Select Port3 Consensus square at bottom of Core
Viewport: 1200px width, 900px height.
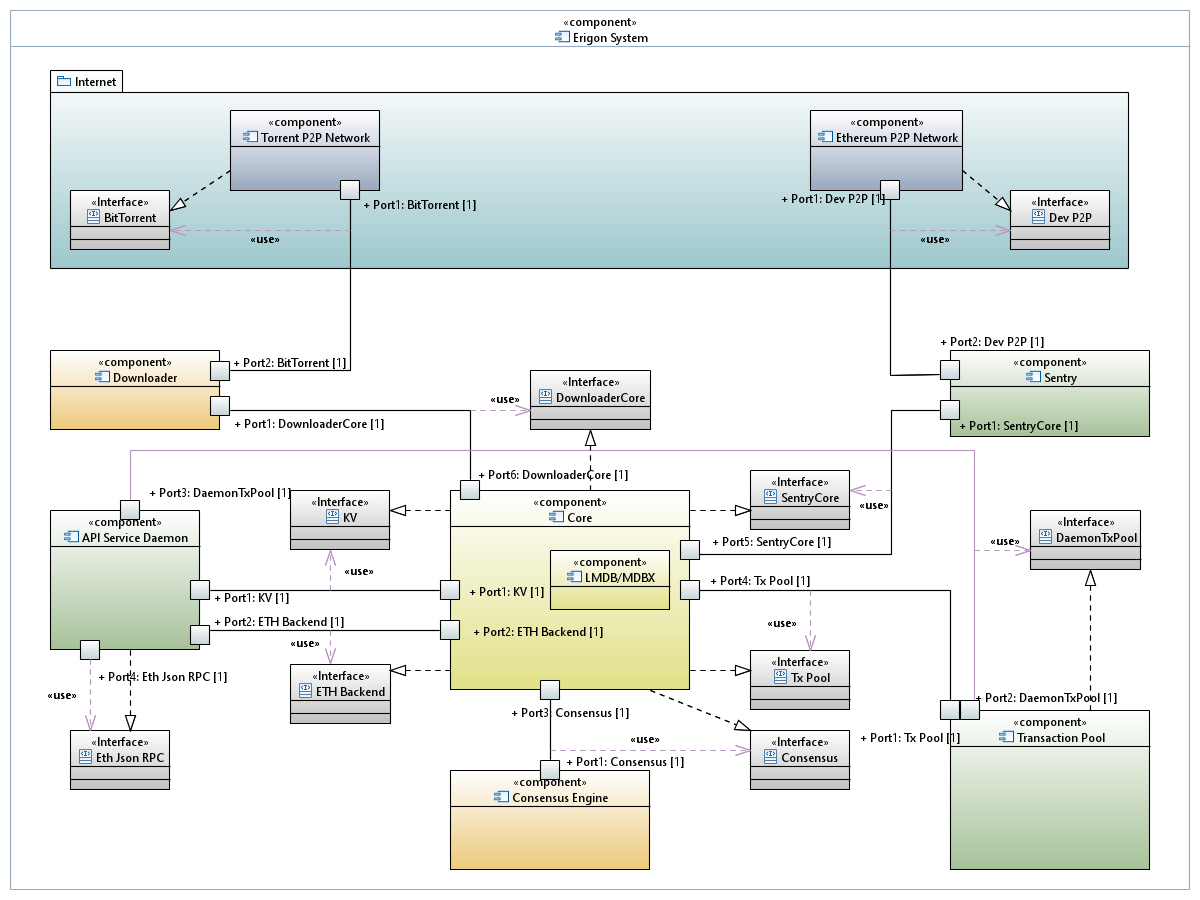pos(550,689)
